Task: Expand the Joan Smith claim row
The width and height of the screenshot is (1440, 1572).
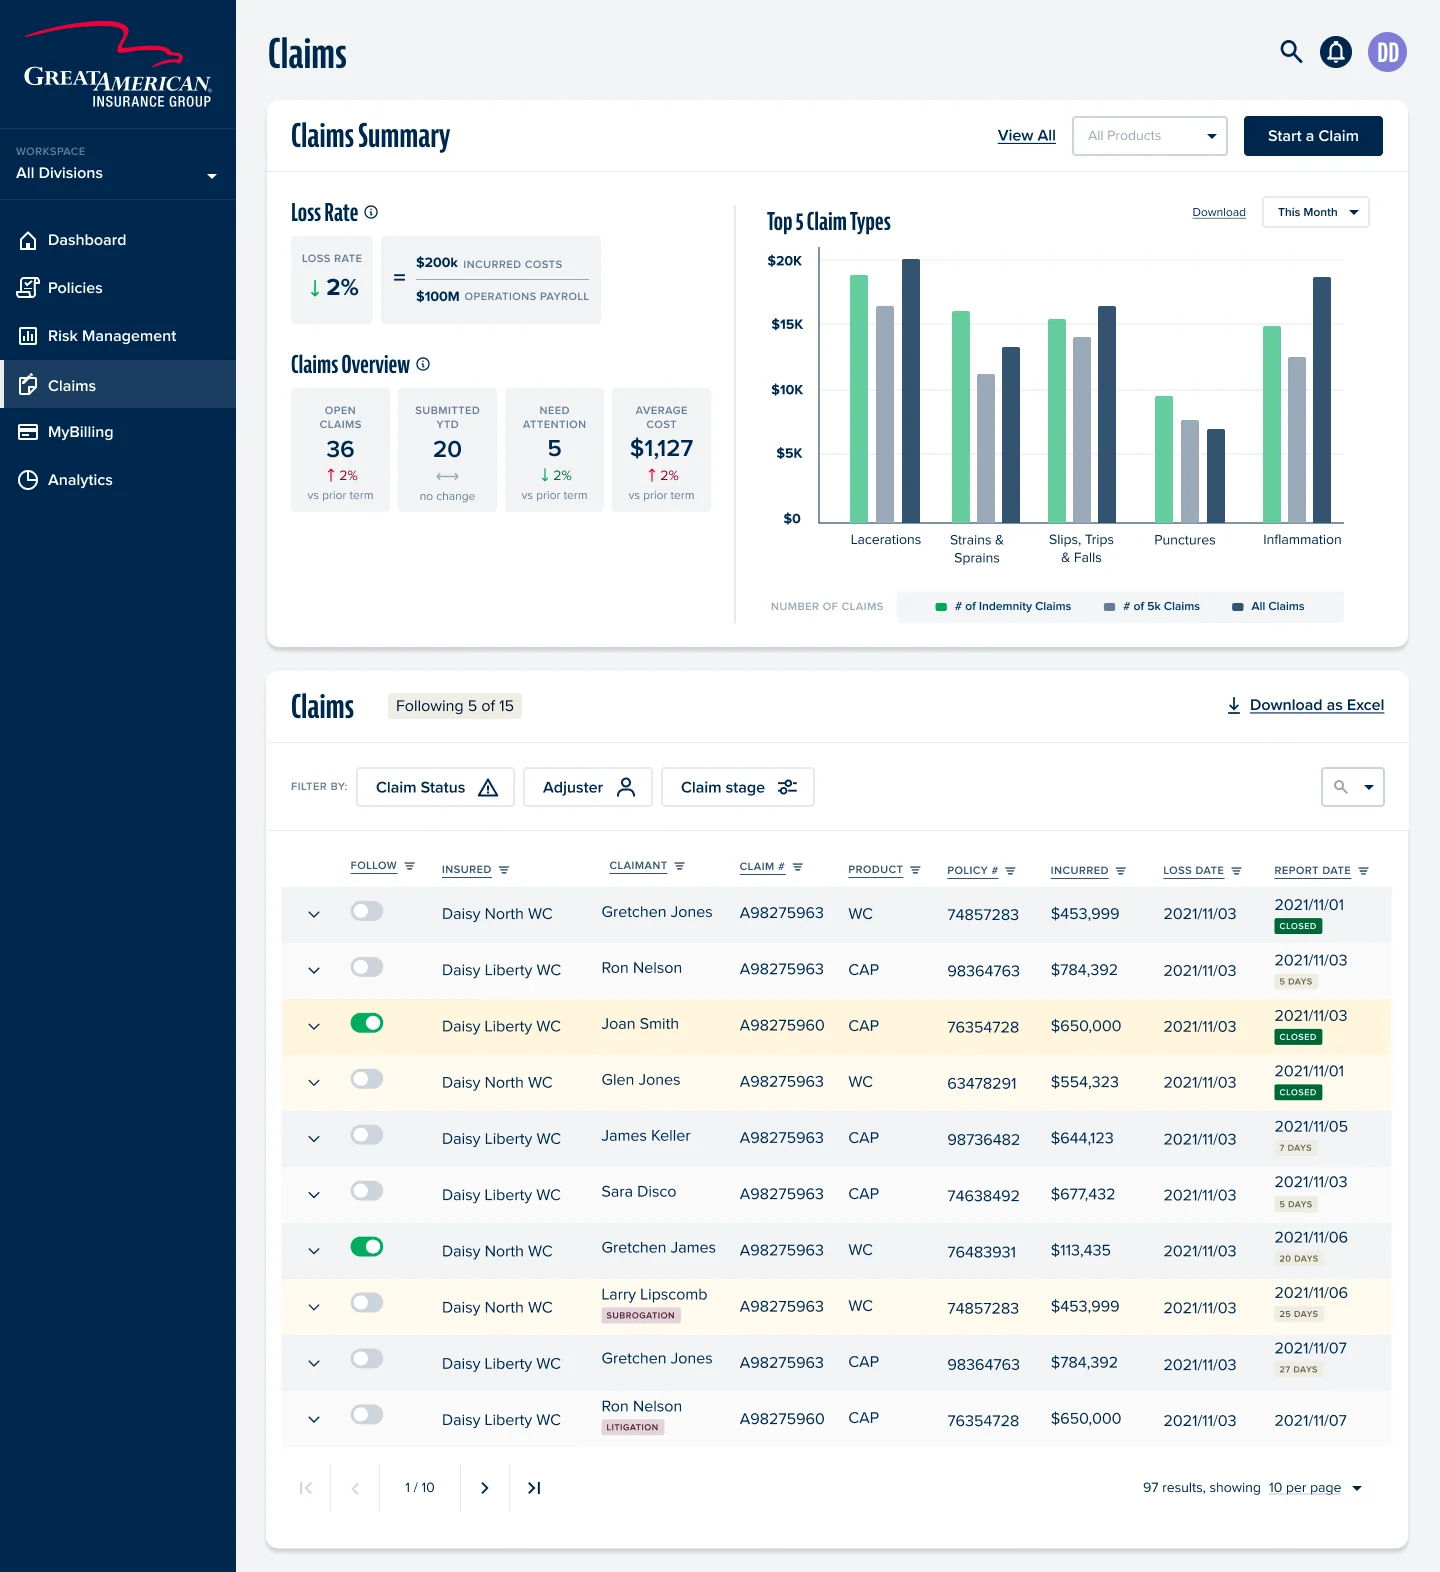Action: point(314,1027)
